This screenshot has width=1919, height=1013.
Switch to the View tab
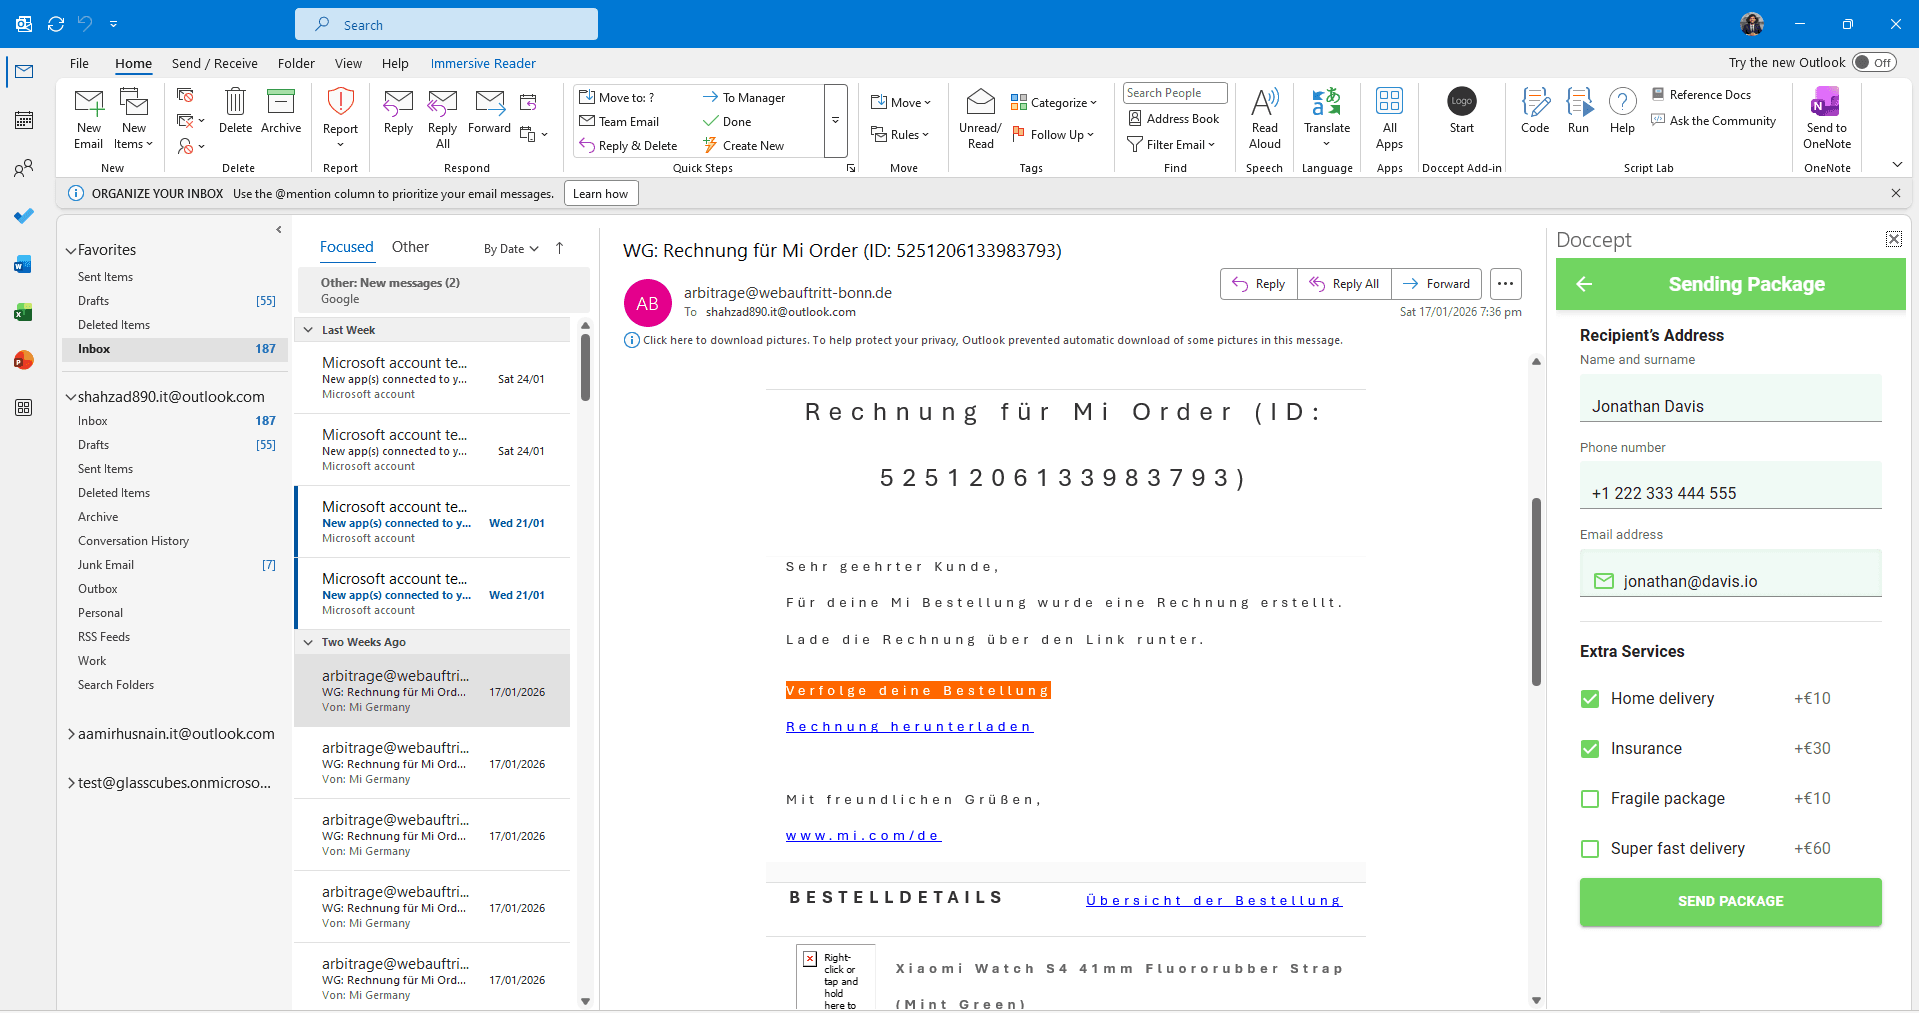tap(348, 63)
